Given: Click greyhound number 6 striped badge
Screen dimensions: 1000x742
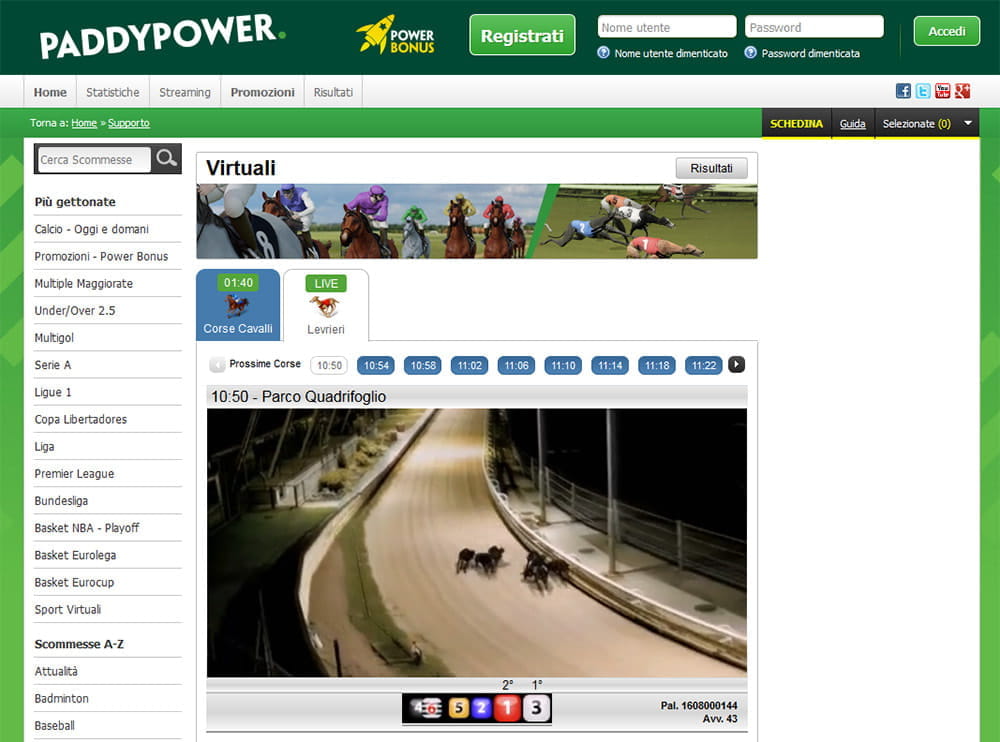Looking at the screenshot, I should pos(432,708).
